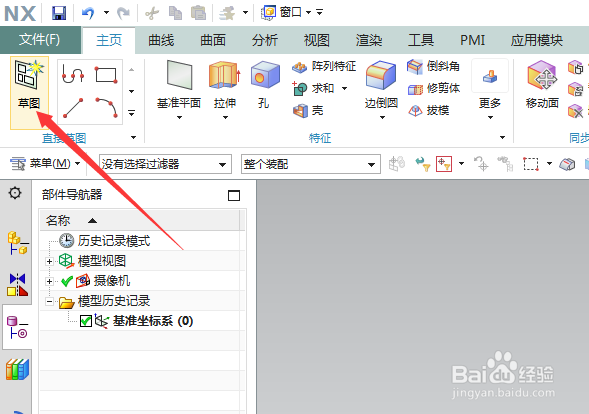The height and width of the screenshot is (414, 589).
Task: Open the 求和 dropdown arrow
Action: 344,89
